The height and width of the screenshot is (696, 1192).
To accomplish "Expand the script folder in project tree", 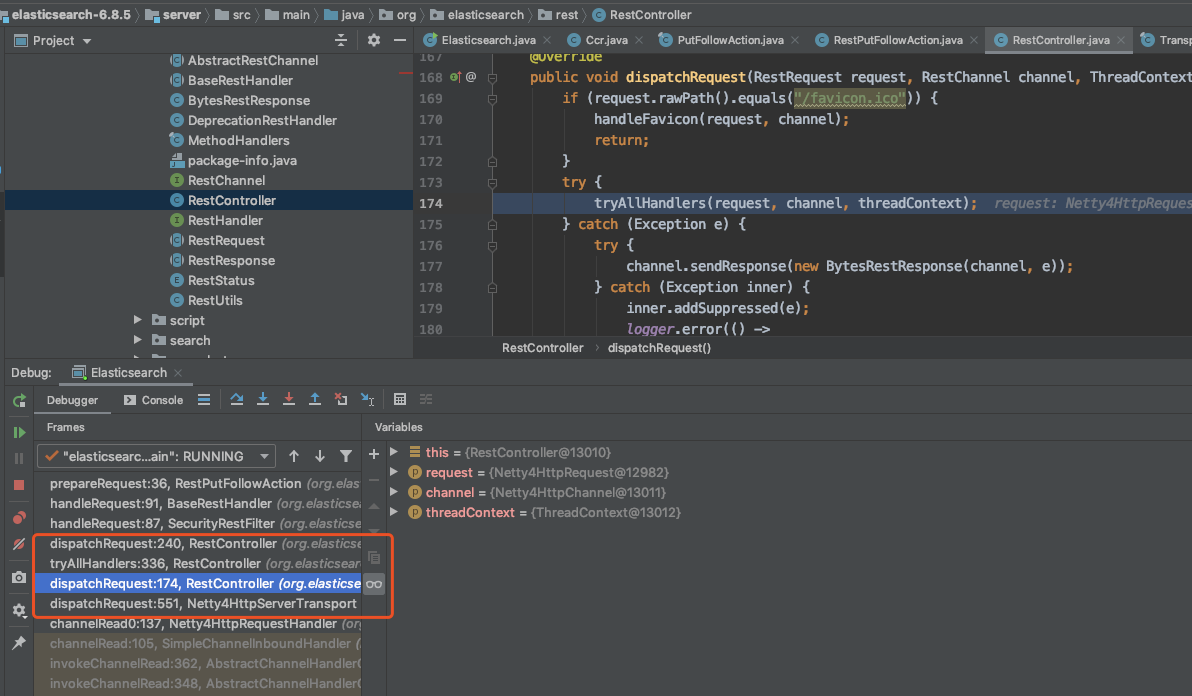I will coord(138,320).
